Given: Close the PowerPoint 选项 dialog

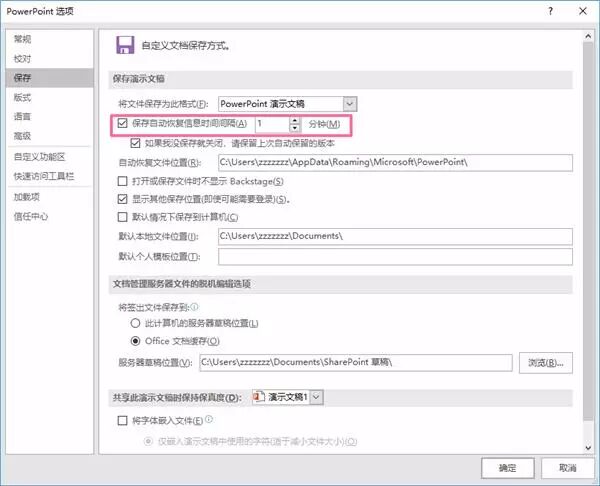Looking at the screenshot, I should point(583,11).
